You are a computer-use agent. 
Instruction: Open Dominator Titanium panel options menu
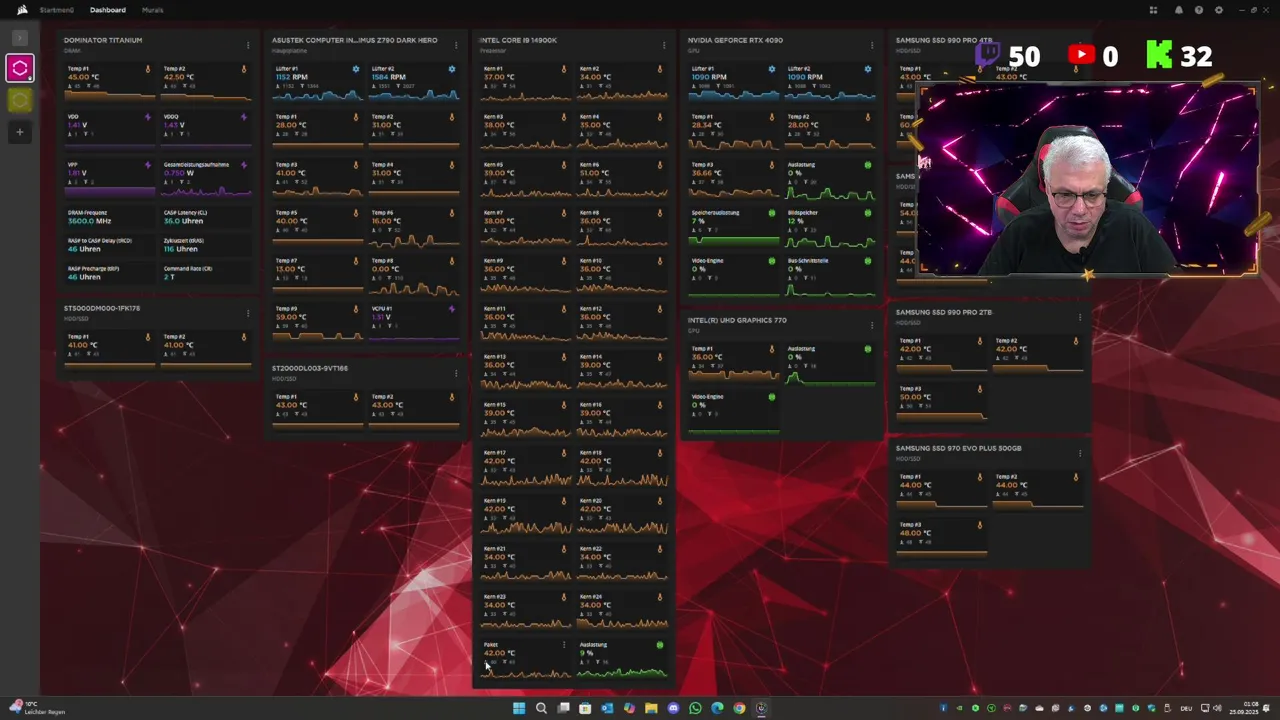point(248,45)
